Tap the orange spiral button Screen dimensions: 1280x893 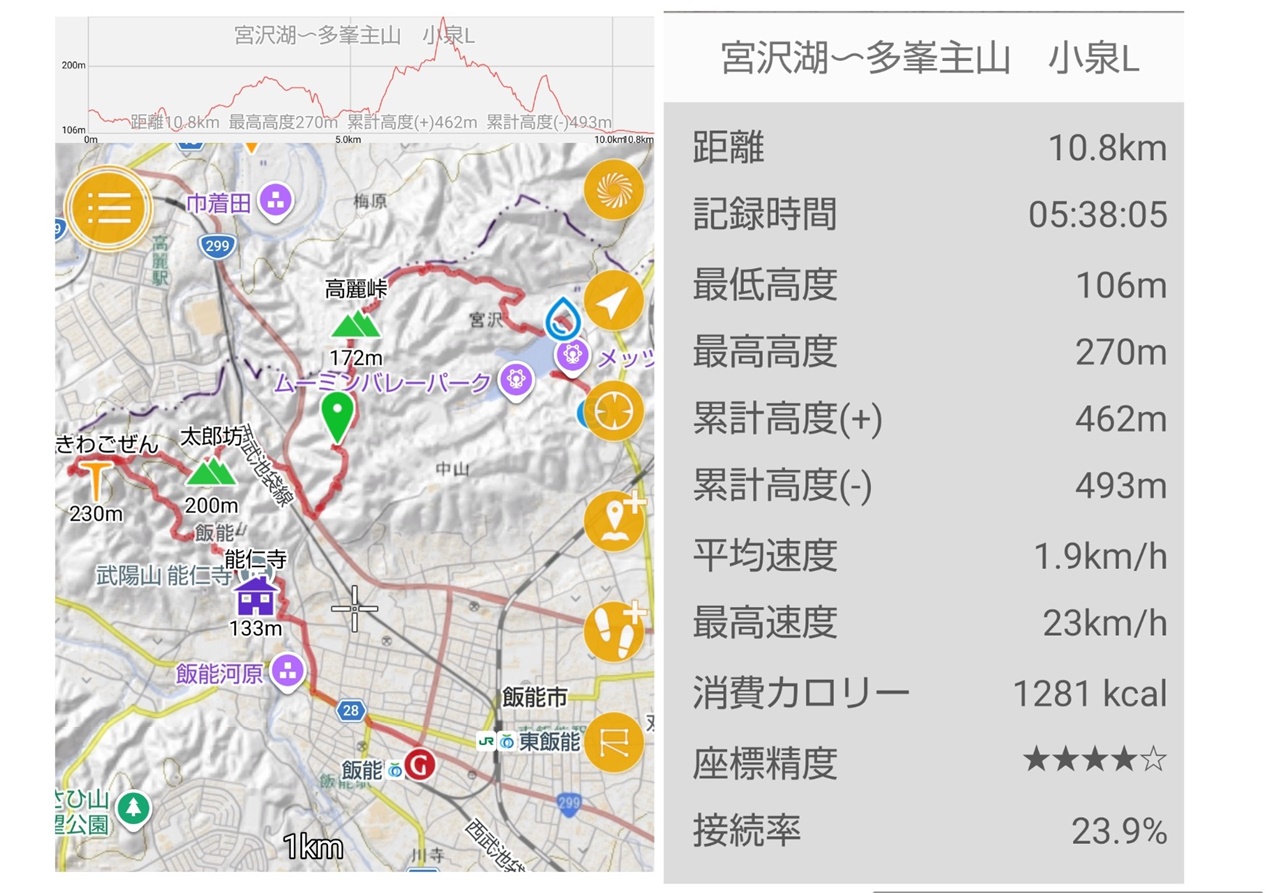[x=613, y=190]
